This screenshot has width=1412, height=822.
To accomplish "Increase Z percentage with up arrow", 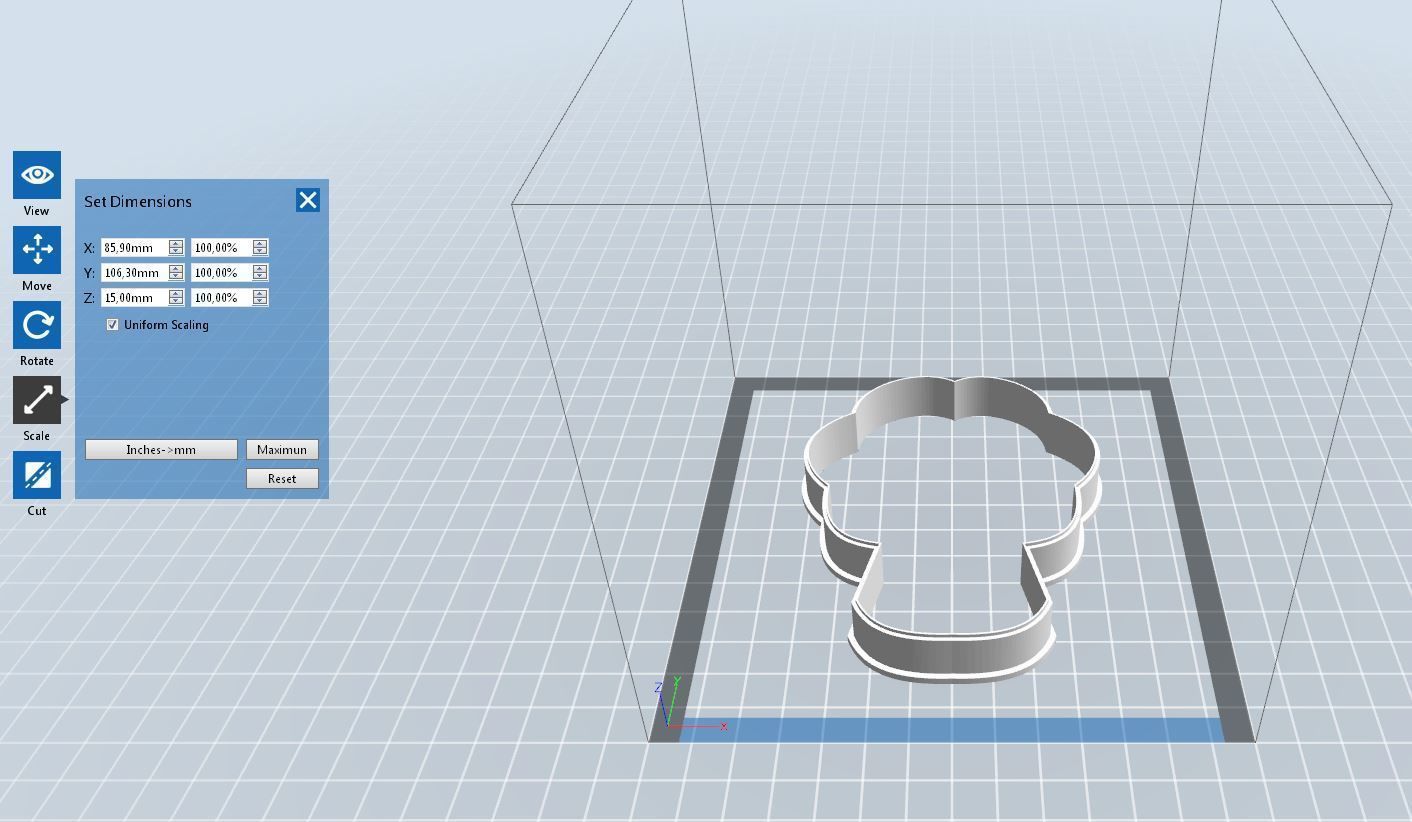I will 260,293.
